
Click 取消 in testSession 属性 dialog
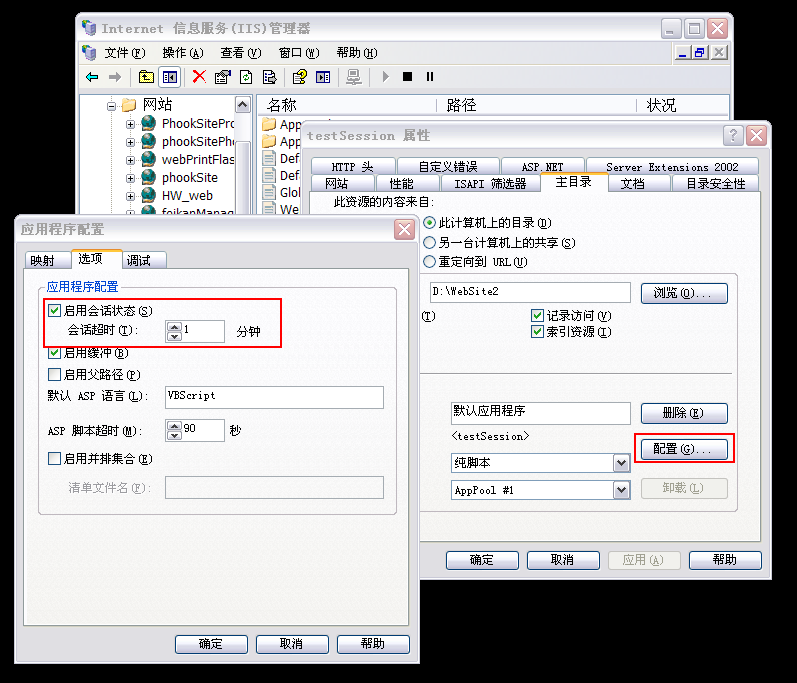pyautogui.click(x=563, y=560)
